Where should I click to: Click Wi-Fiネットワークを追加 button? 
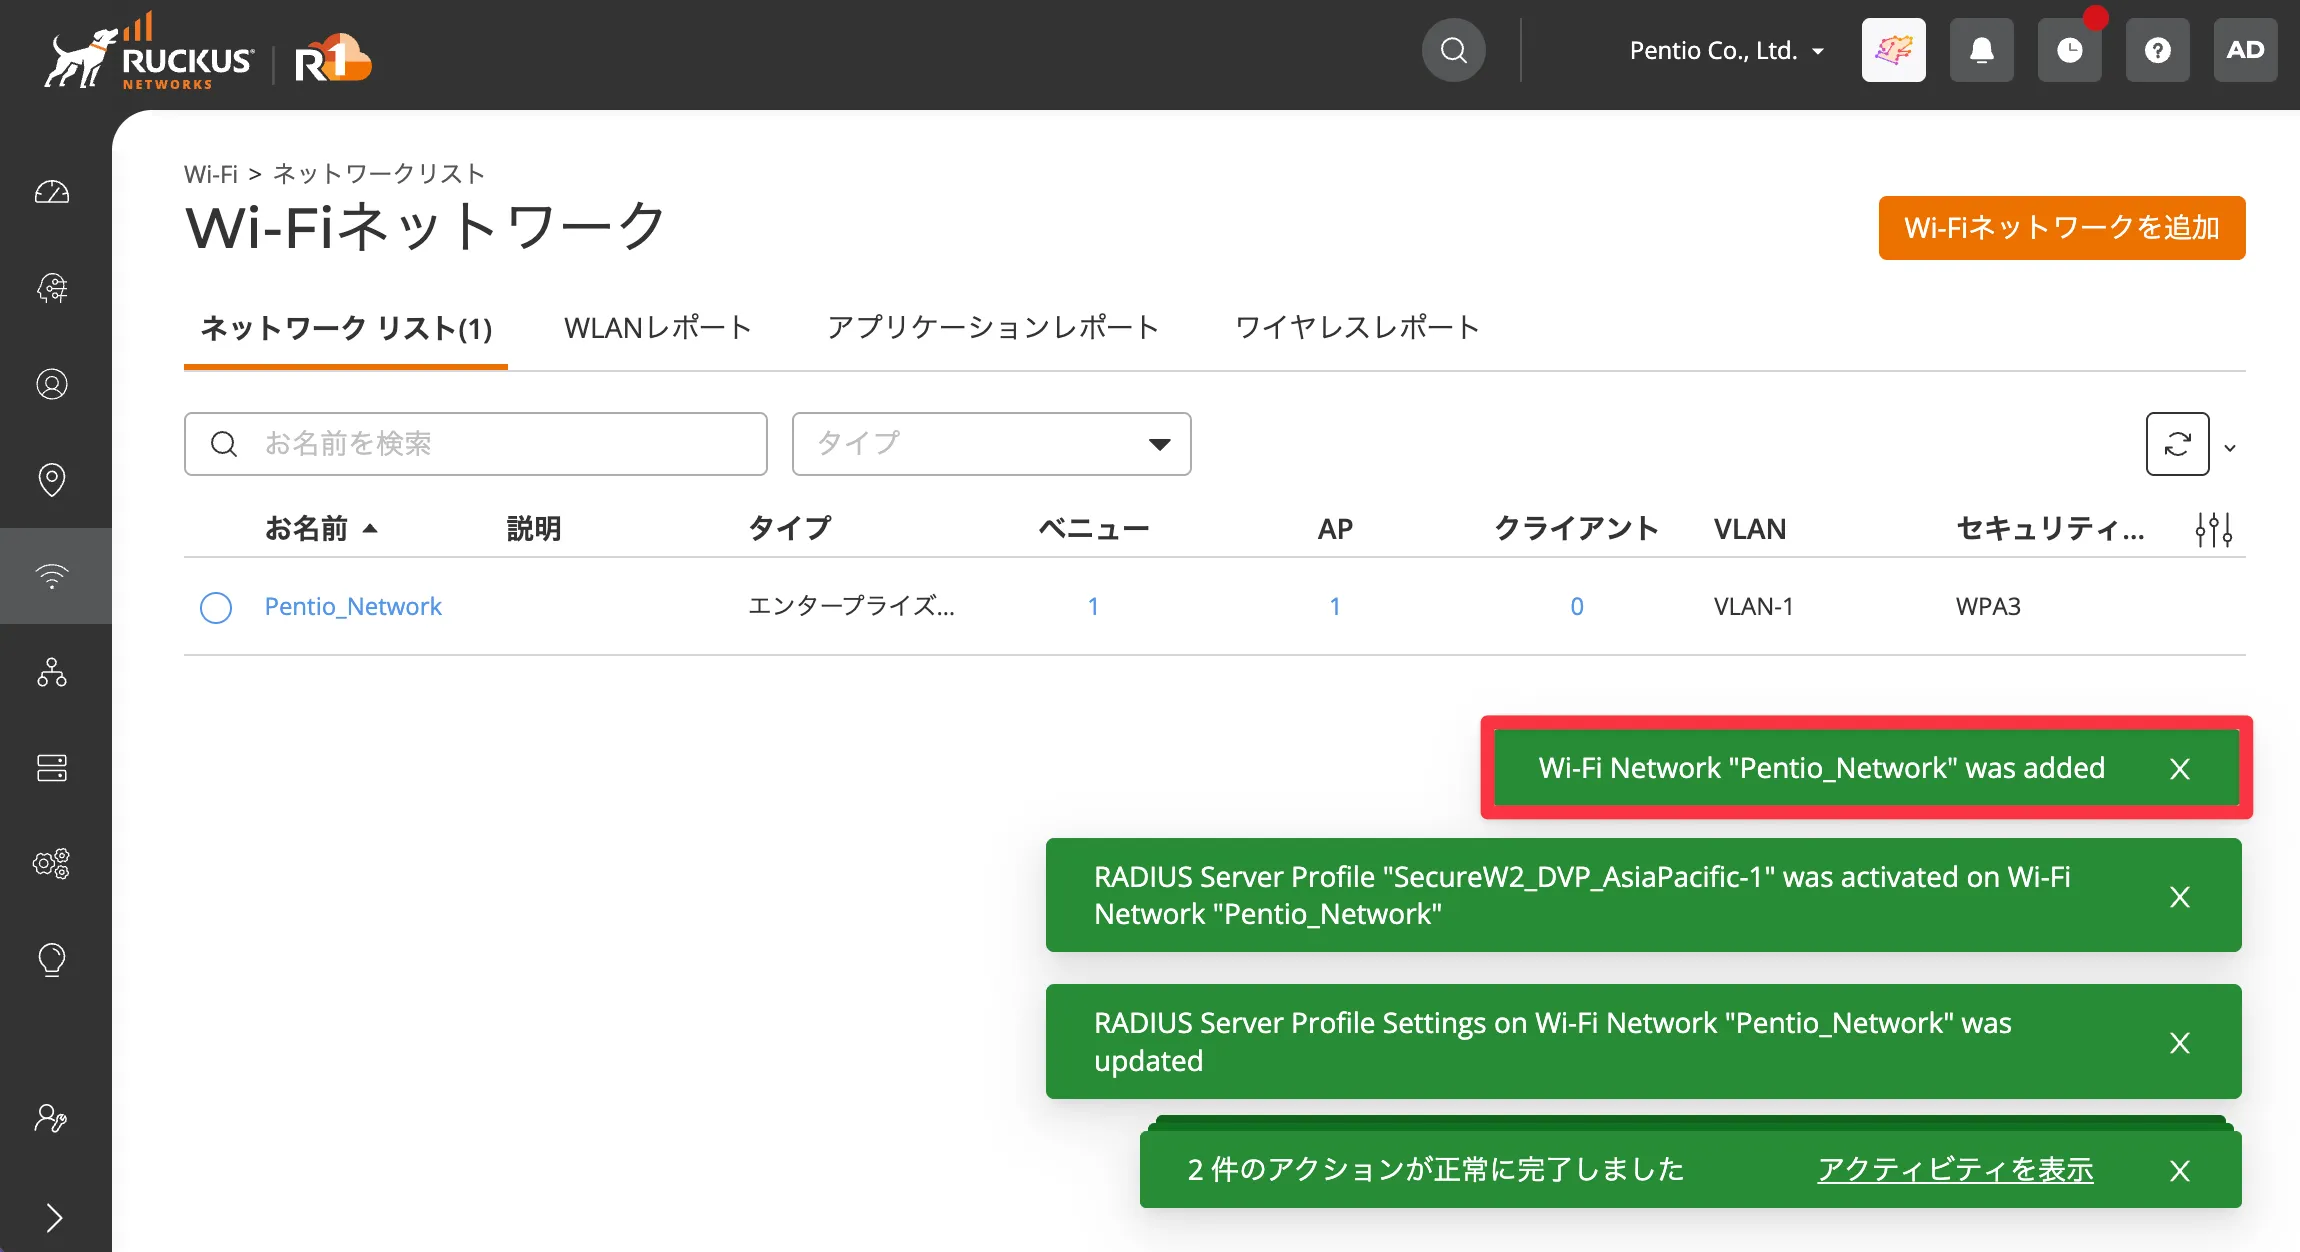[x=2062, y=228]
